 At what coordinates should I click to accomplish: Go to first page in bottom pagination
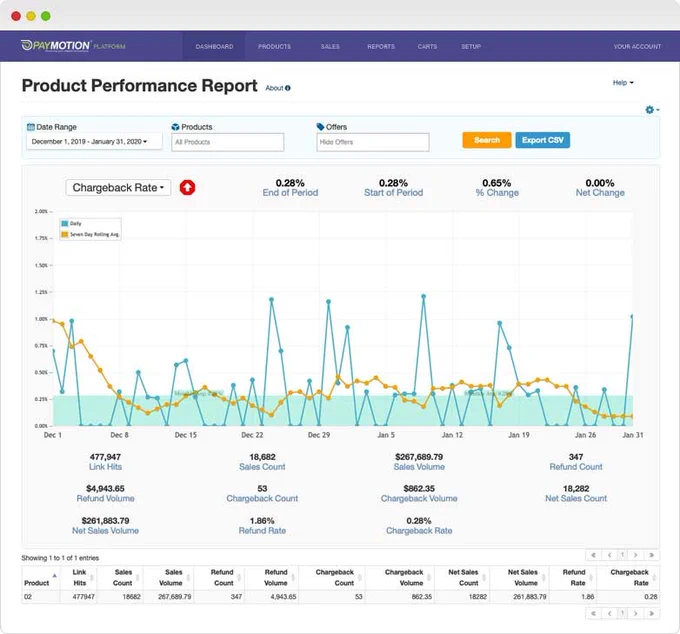pos(593,613)
